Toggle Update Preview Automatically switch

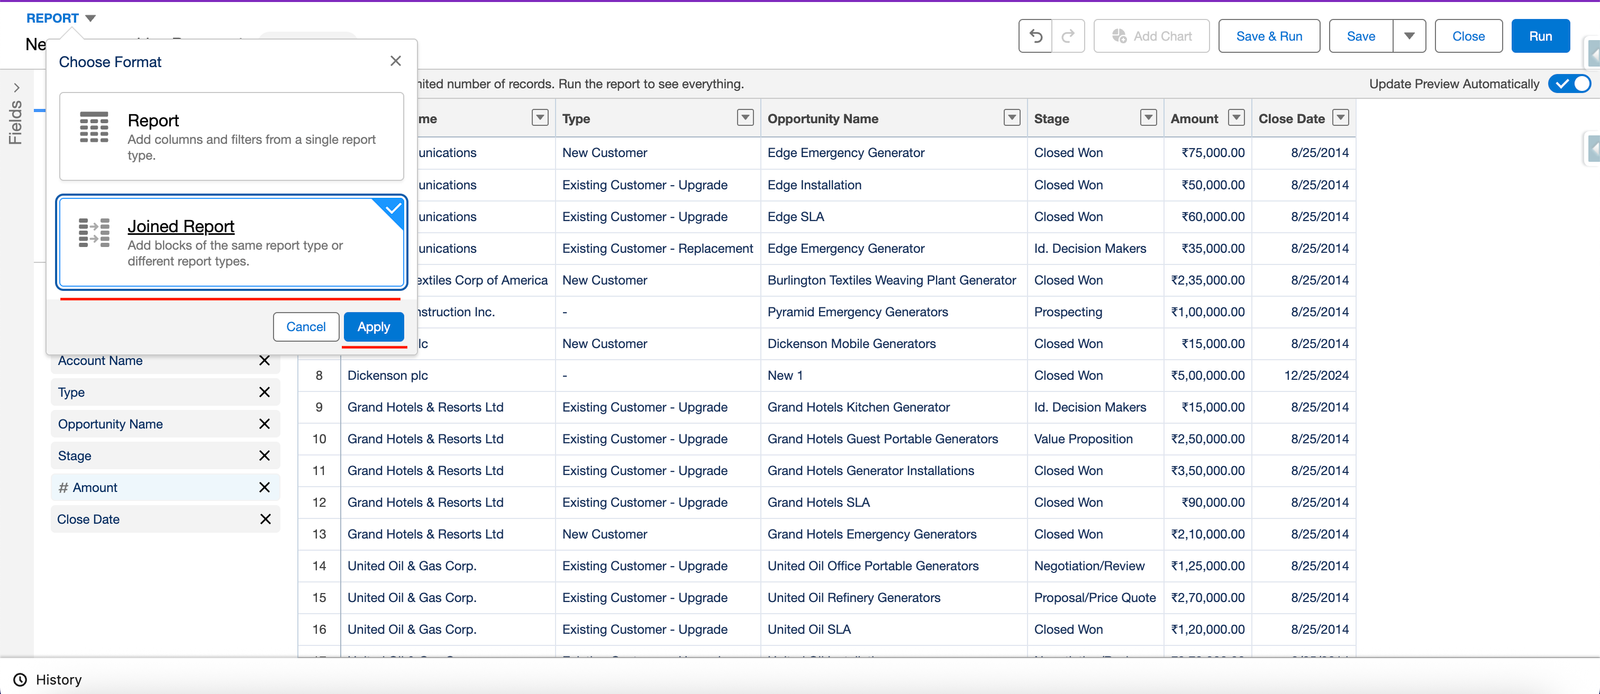pos(1568,84)
